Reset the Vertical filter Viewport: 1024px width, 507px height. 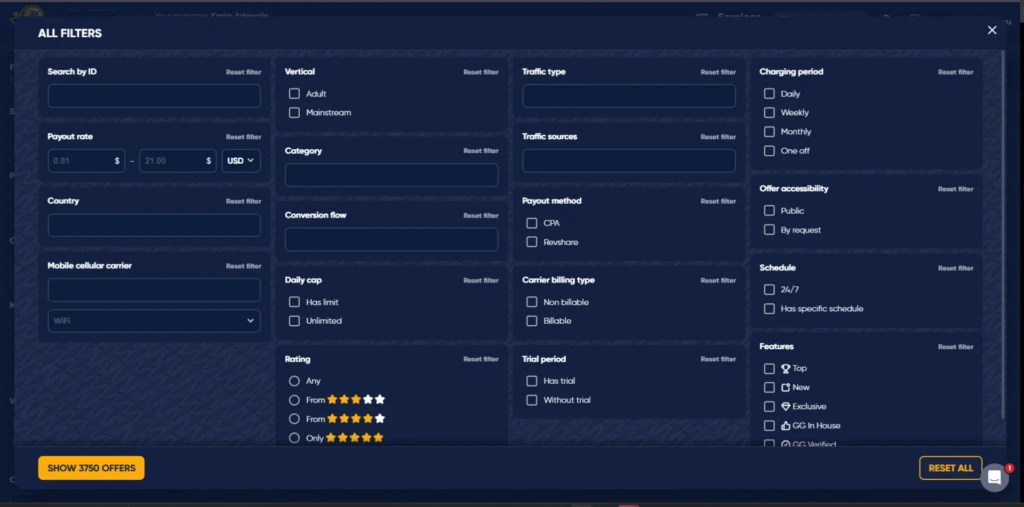[481, 72]
